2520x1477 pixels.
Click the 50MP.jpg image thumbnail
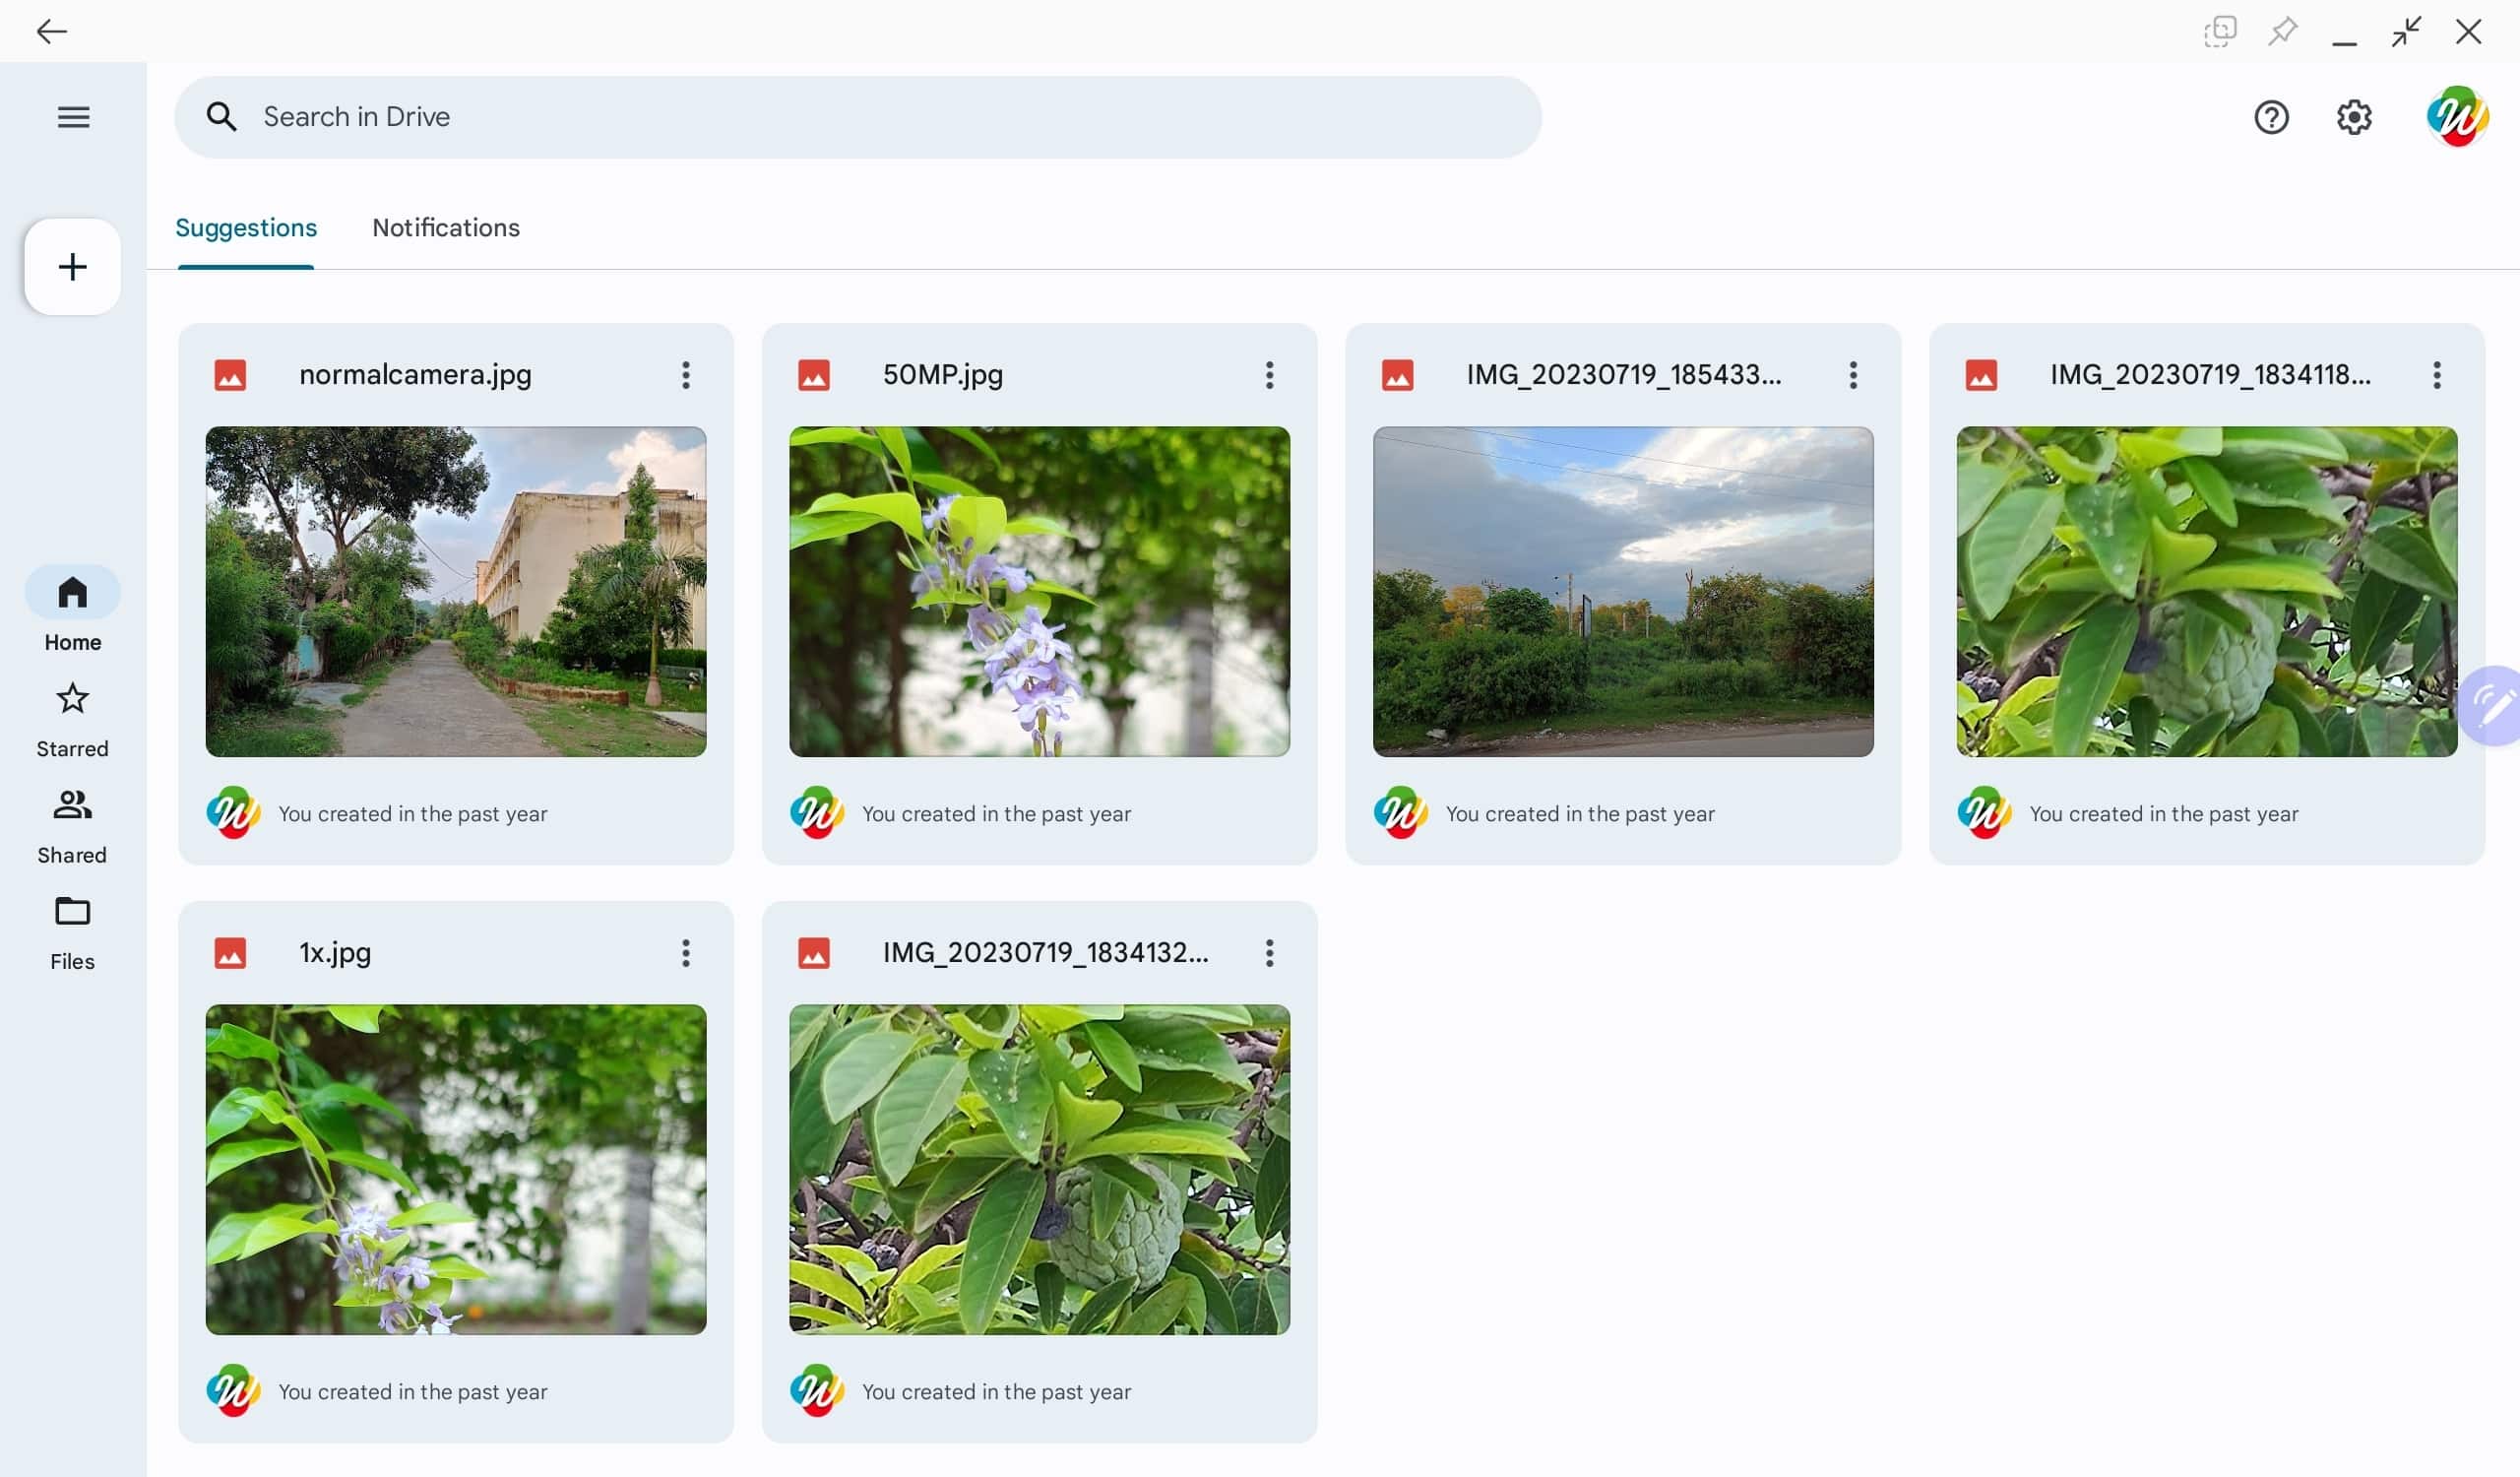pos(1039,591)
